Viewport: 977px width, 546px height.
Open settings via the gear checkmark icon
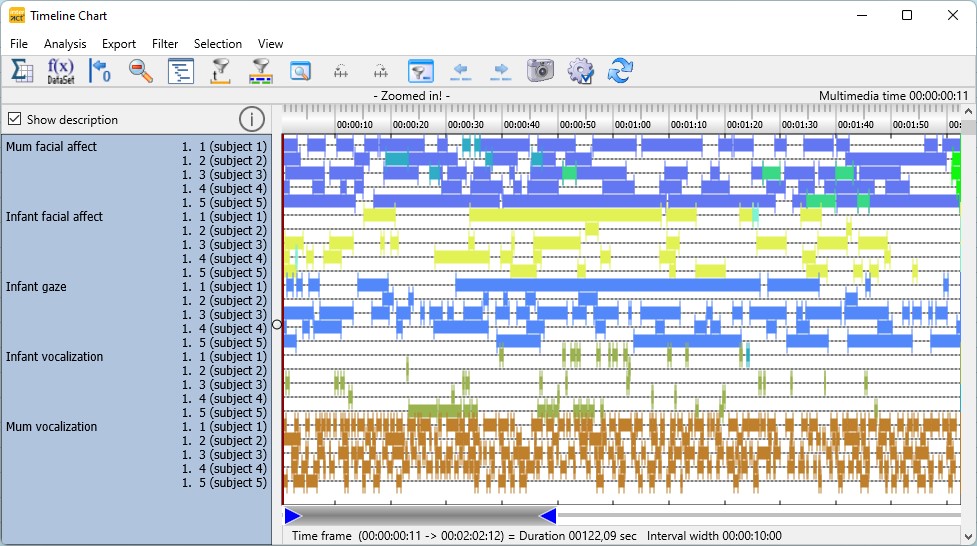pyautogui.click(x=580, y=70)
